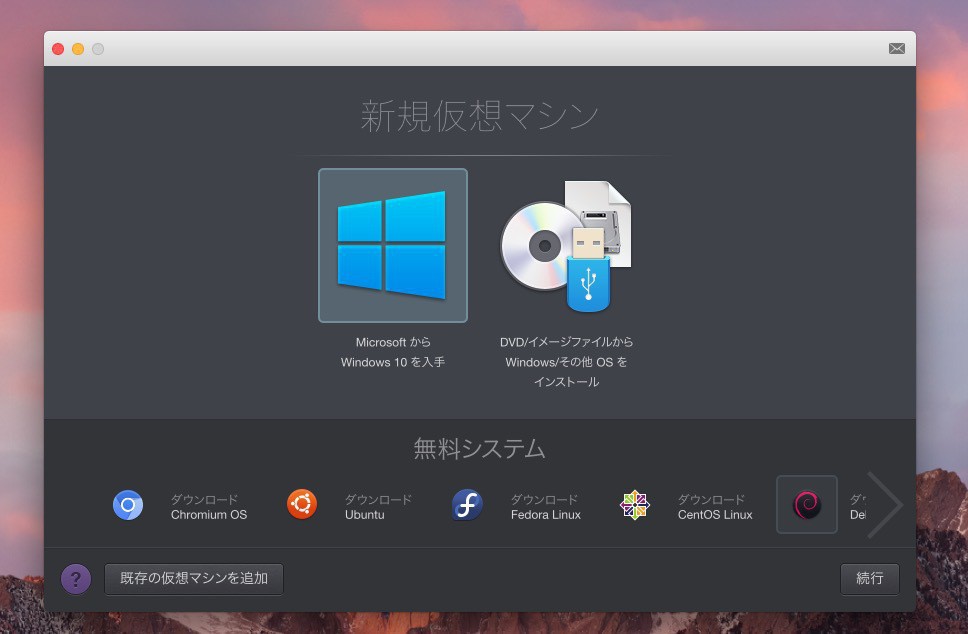Click the 'ダウンロード Fedora Linux' text

[x=546, y=507]
